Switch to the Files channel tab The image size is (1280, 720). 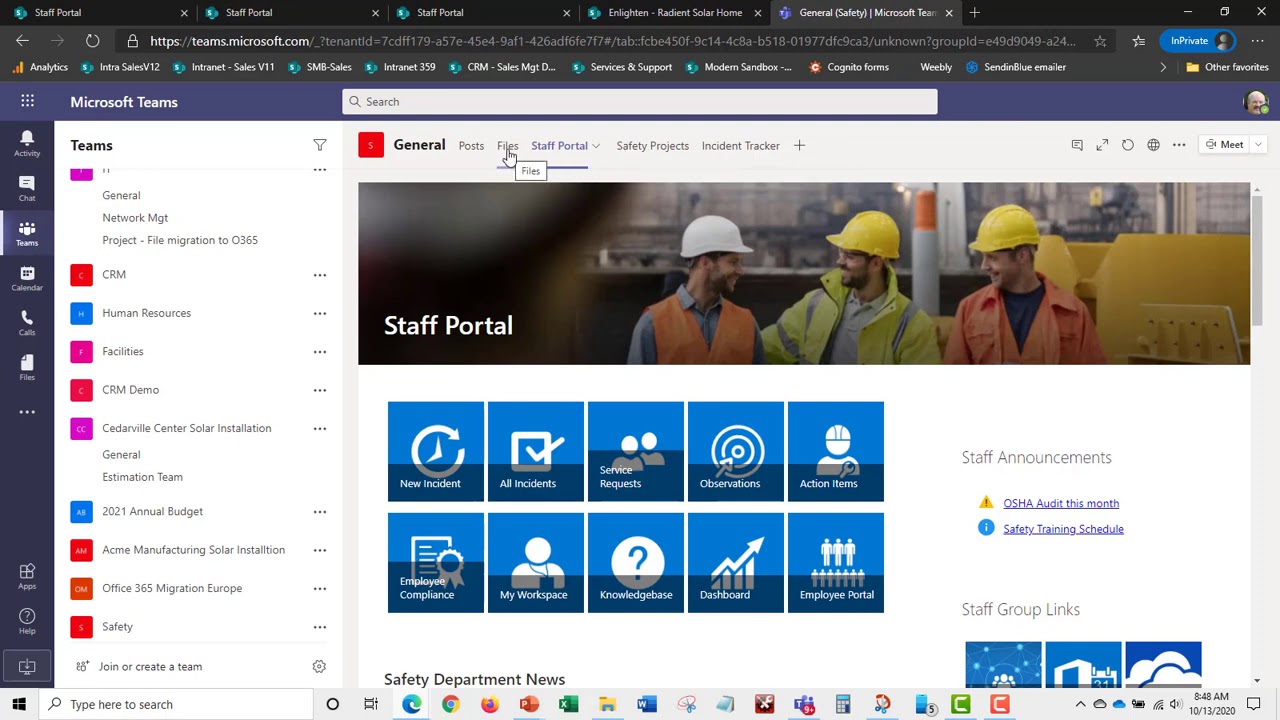(x=507, y=146)
